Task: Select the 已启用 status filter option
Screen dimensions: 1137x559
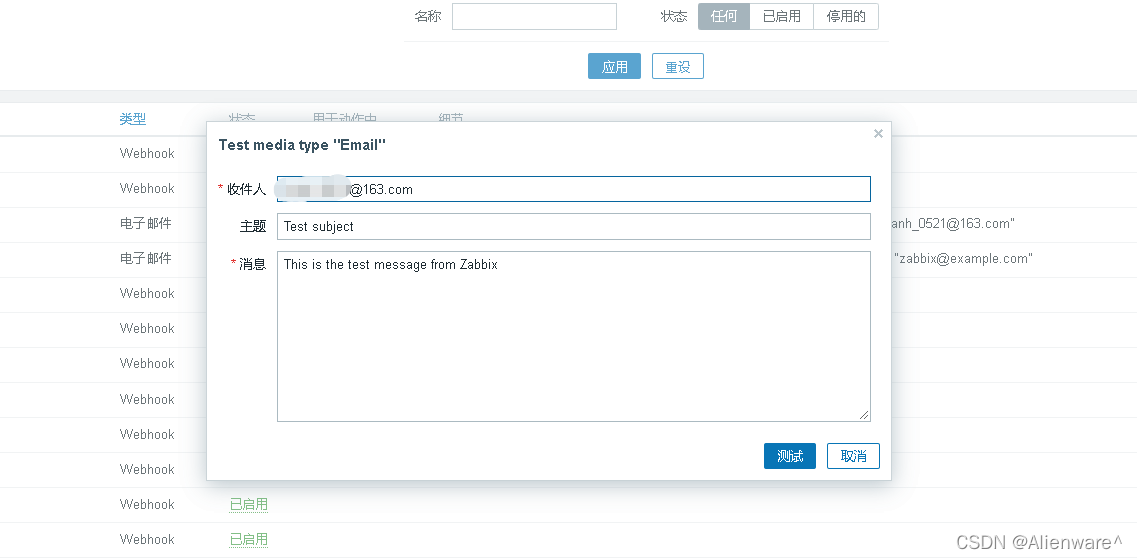Action: point(782,17)
